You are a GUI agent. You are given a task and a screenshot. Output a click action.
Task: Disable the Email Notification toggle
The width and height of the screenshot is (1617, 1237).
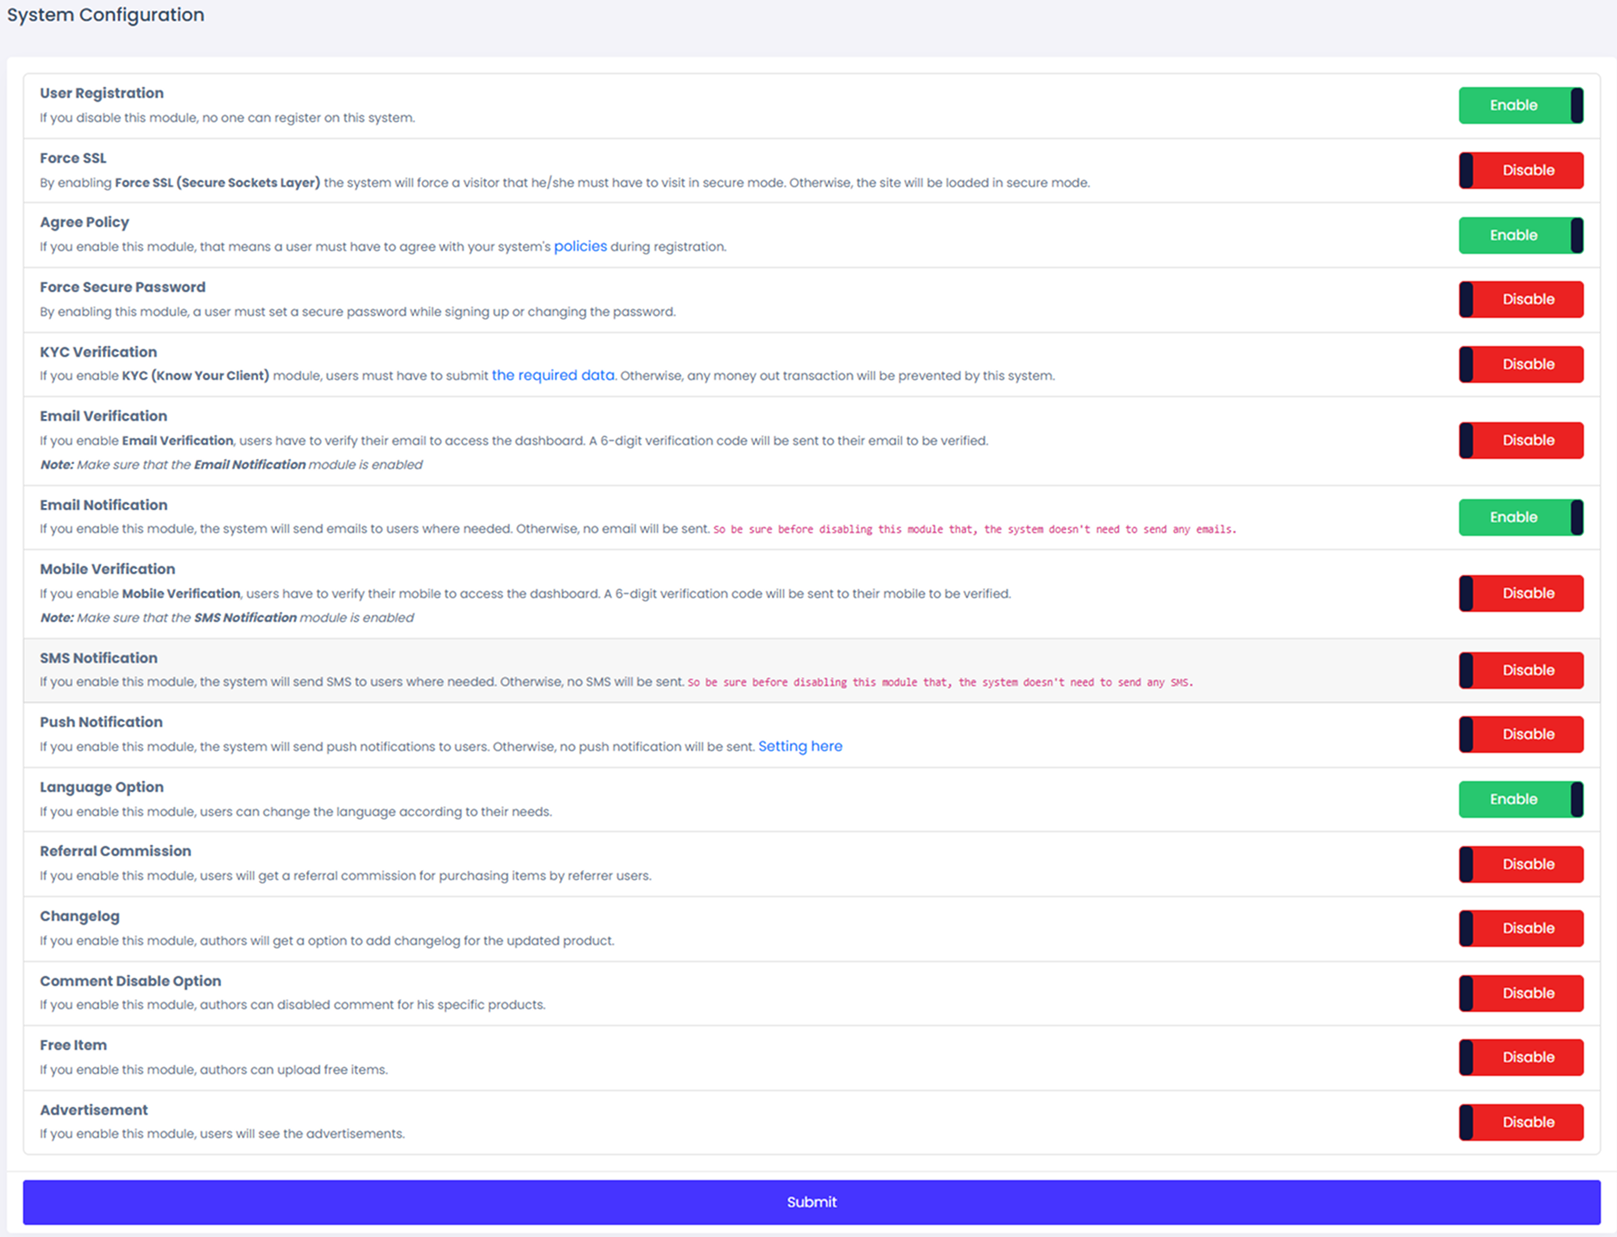click(1520, 517)
